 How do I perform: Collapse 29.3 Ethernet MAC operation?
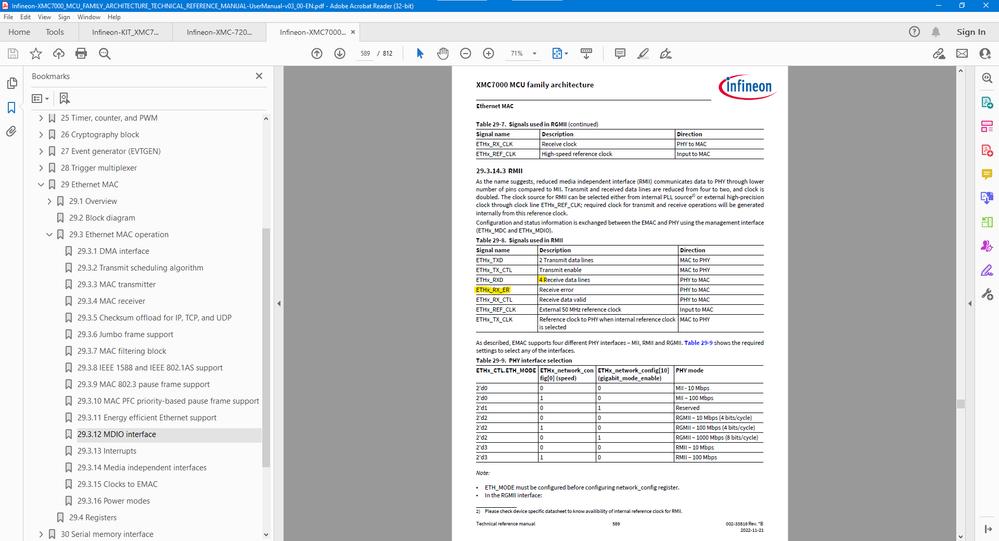point(49,234)
